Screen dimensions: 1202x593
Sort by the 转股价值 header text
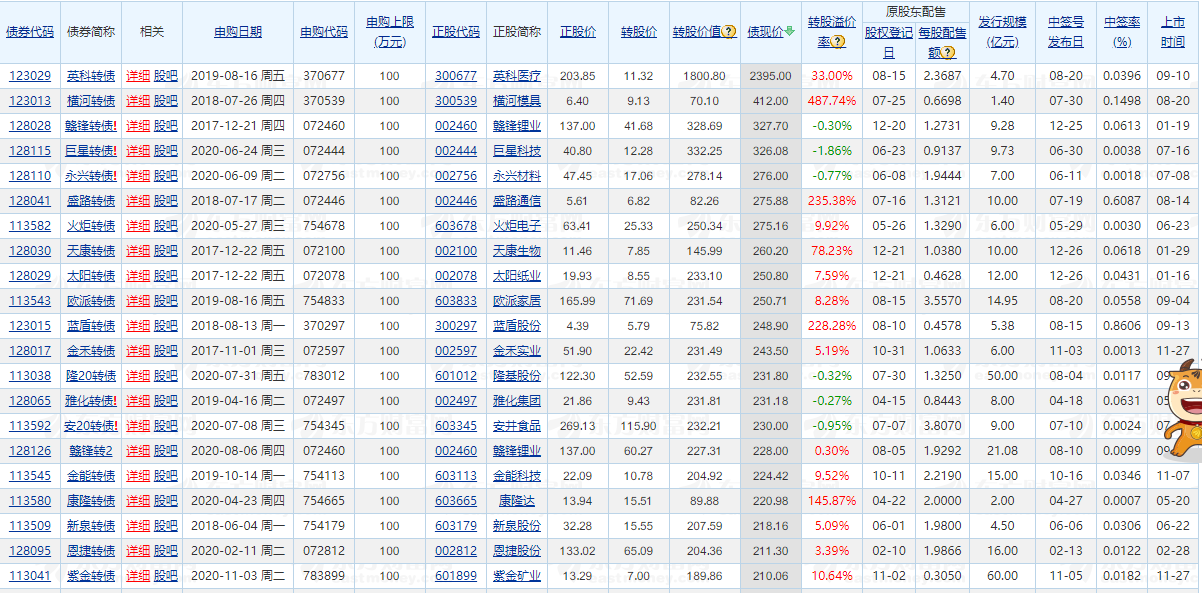(x=697, y=32)
